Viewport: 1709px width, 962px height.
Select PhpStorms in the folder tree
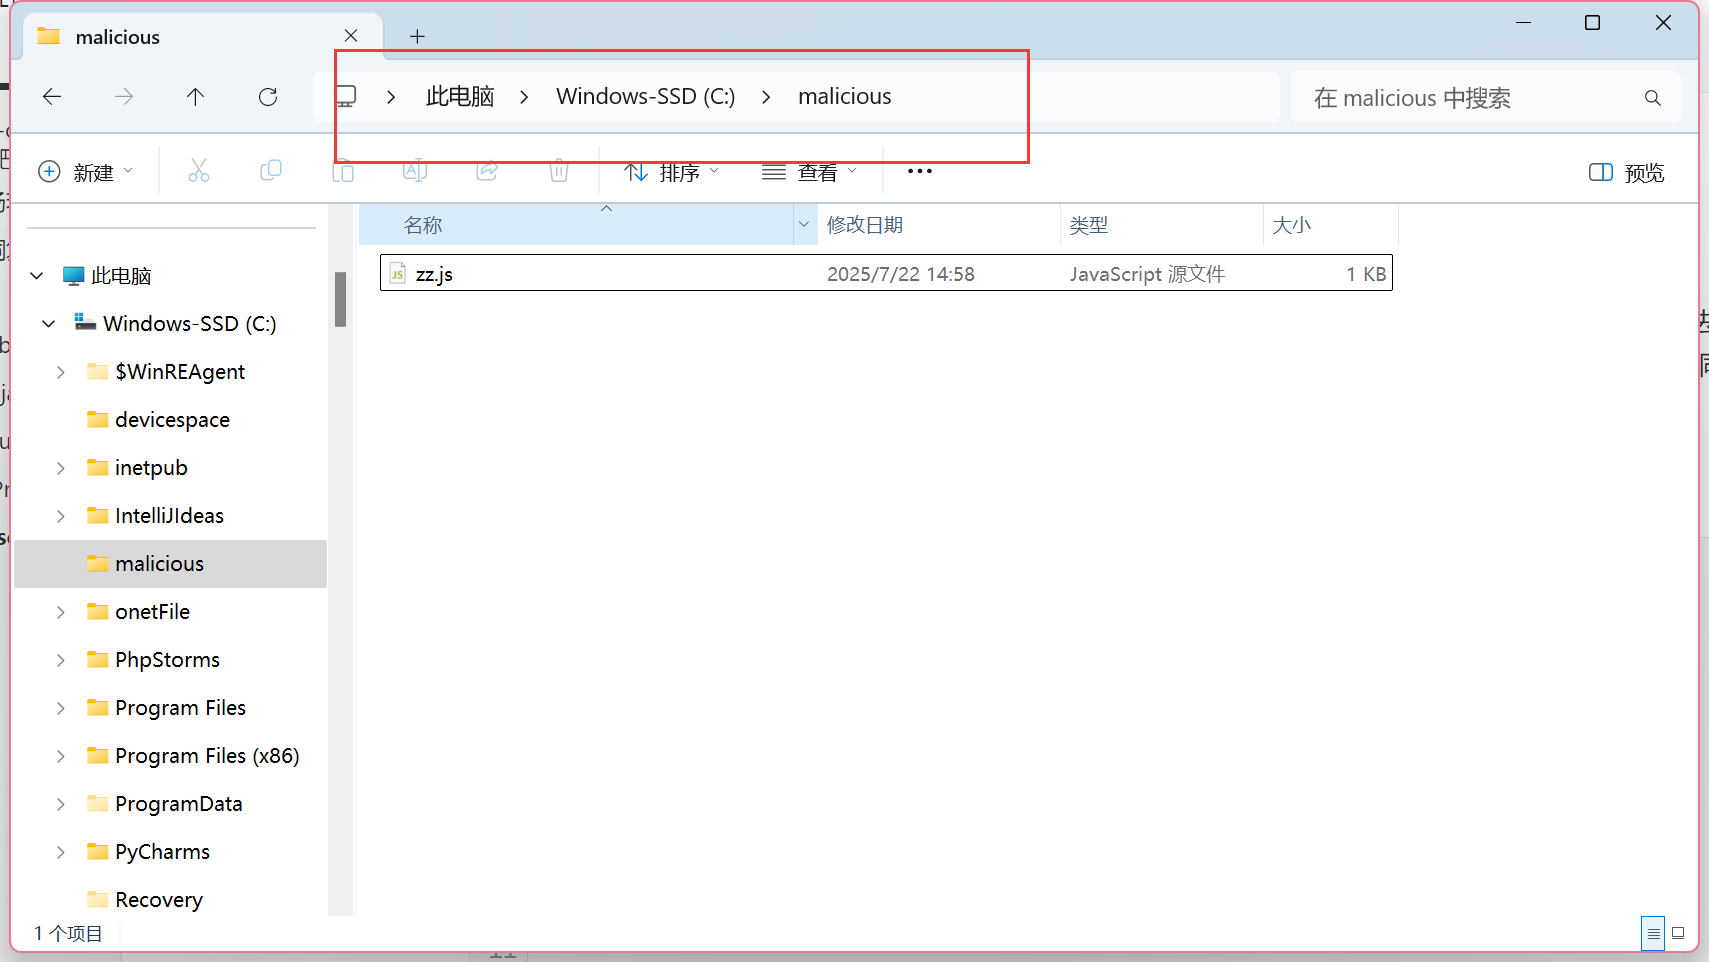coord(167,660)
